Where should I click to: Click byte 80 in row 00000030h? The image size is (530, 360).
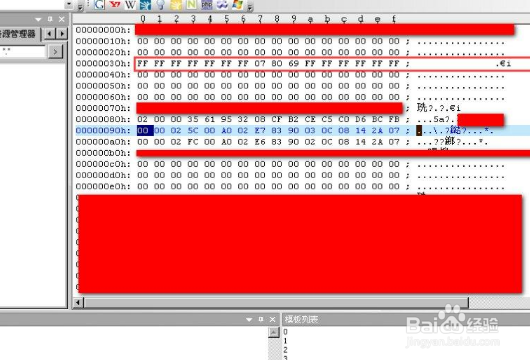[277, 64]
